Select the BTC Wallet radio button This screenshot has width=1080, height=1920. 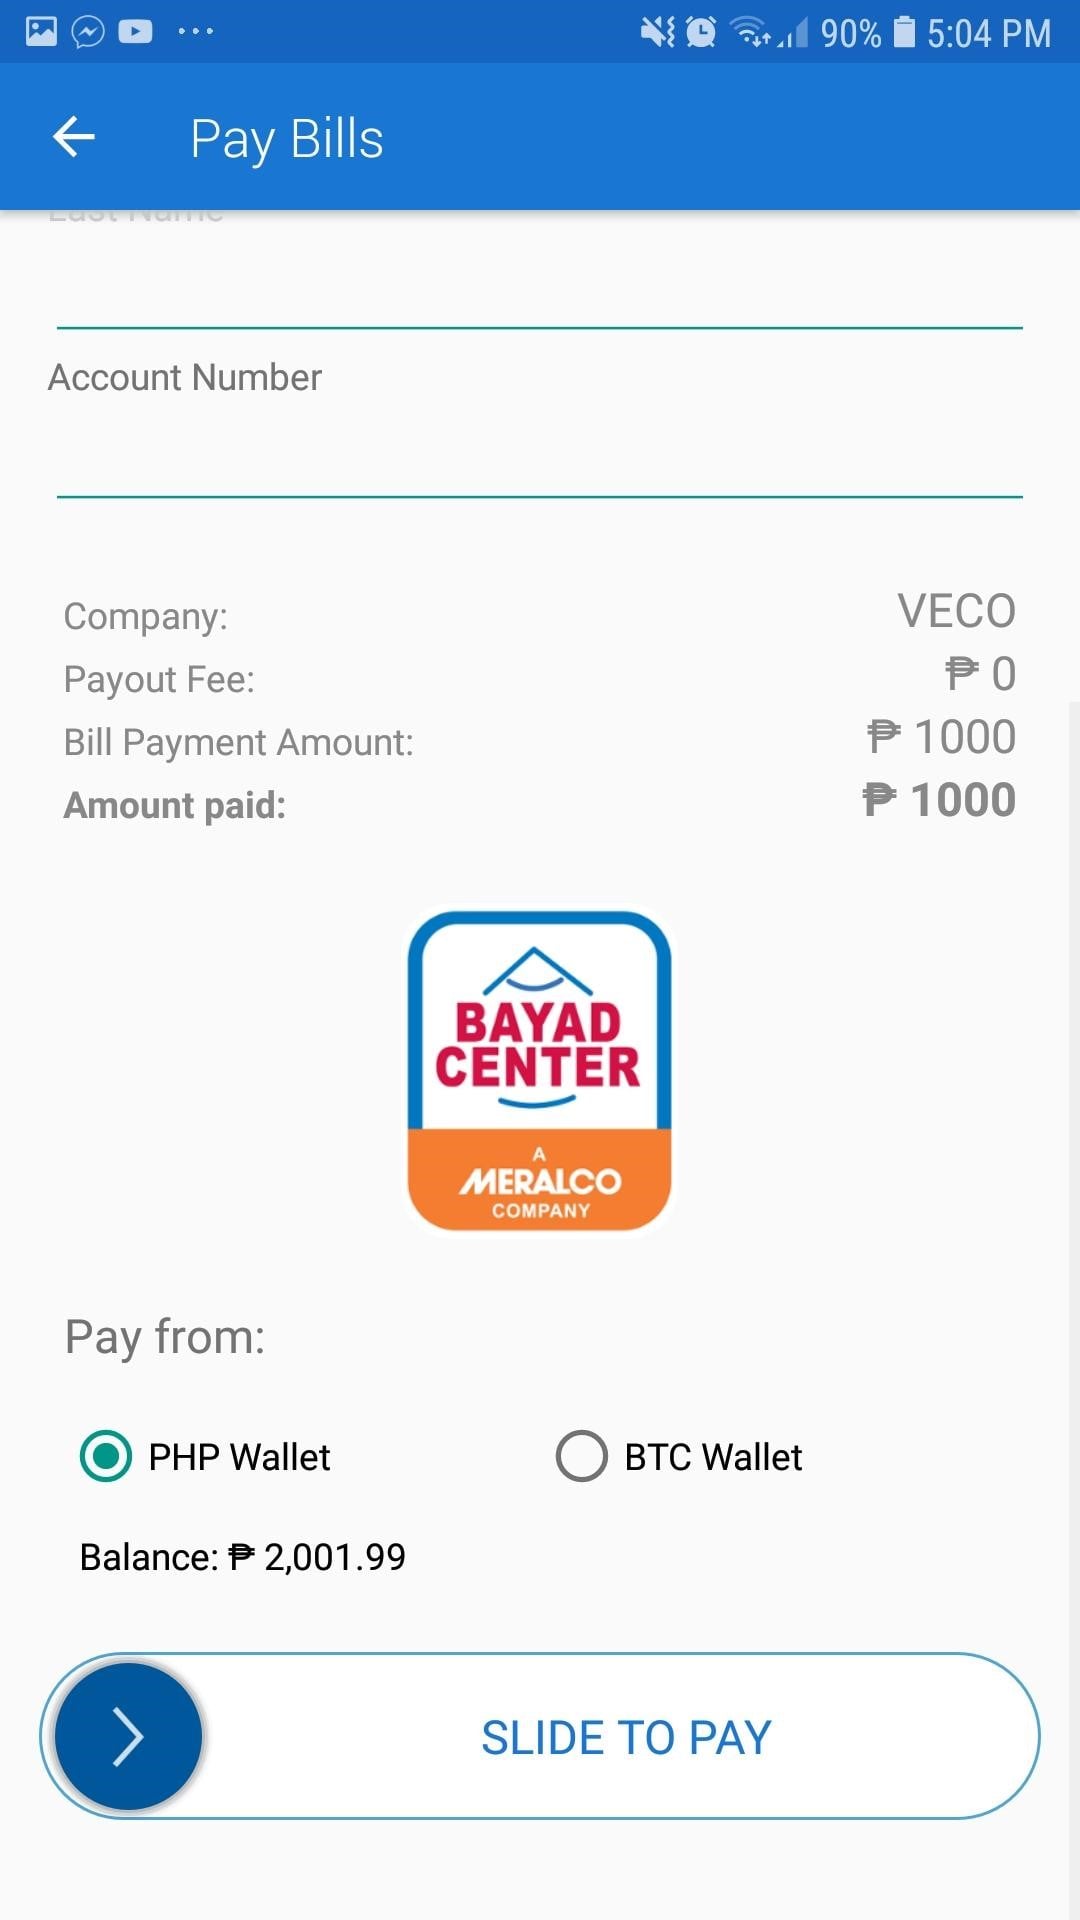click(x=582, y=1456)
